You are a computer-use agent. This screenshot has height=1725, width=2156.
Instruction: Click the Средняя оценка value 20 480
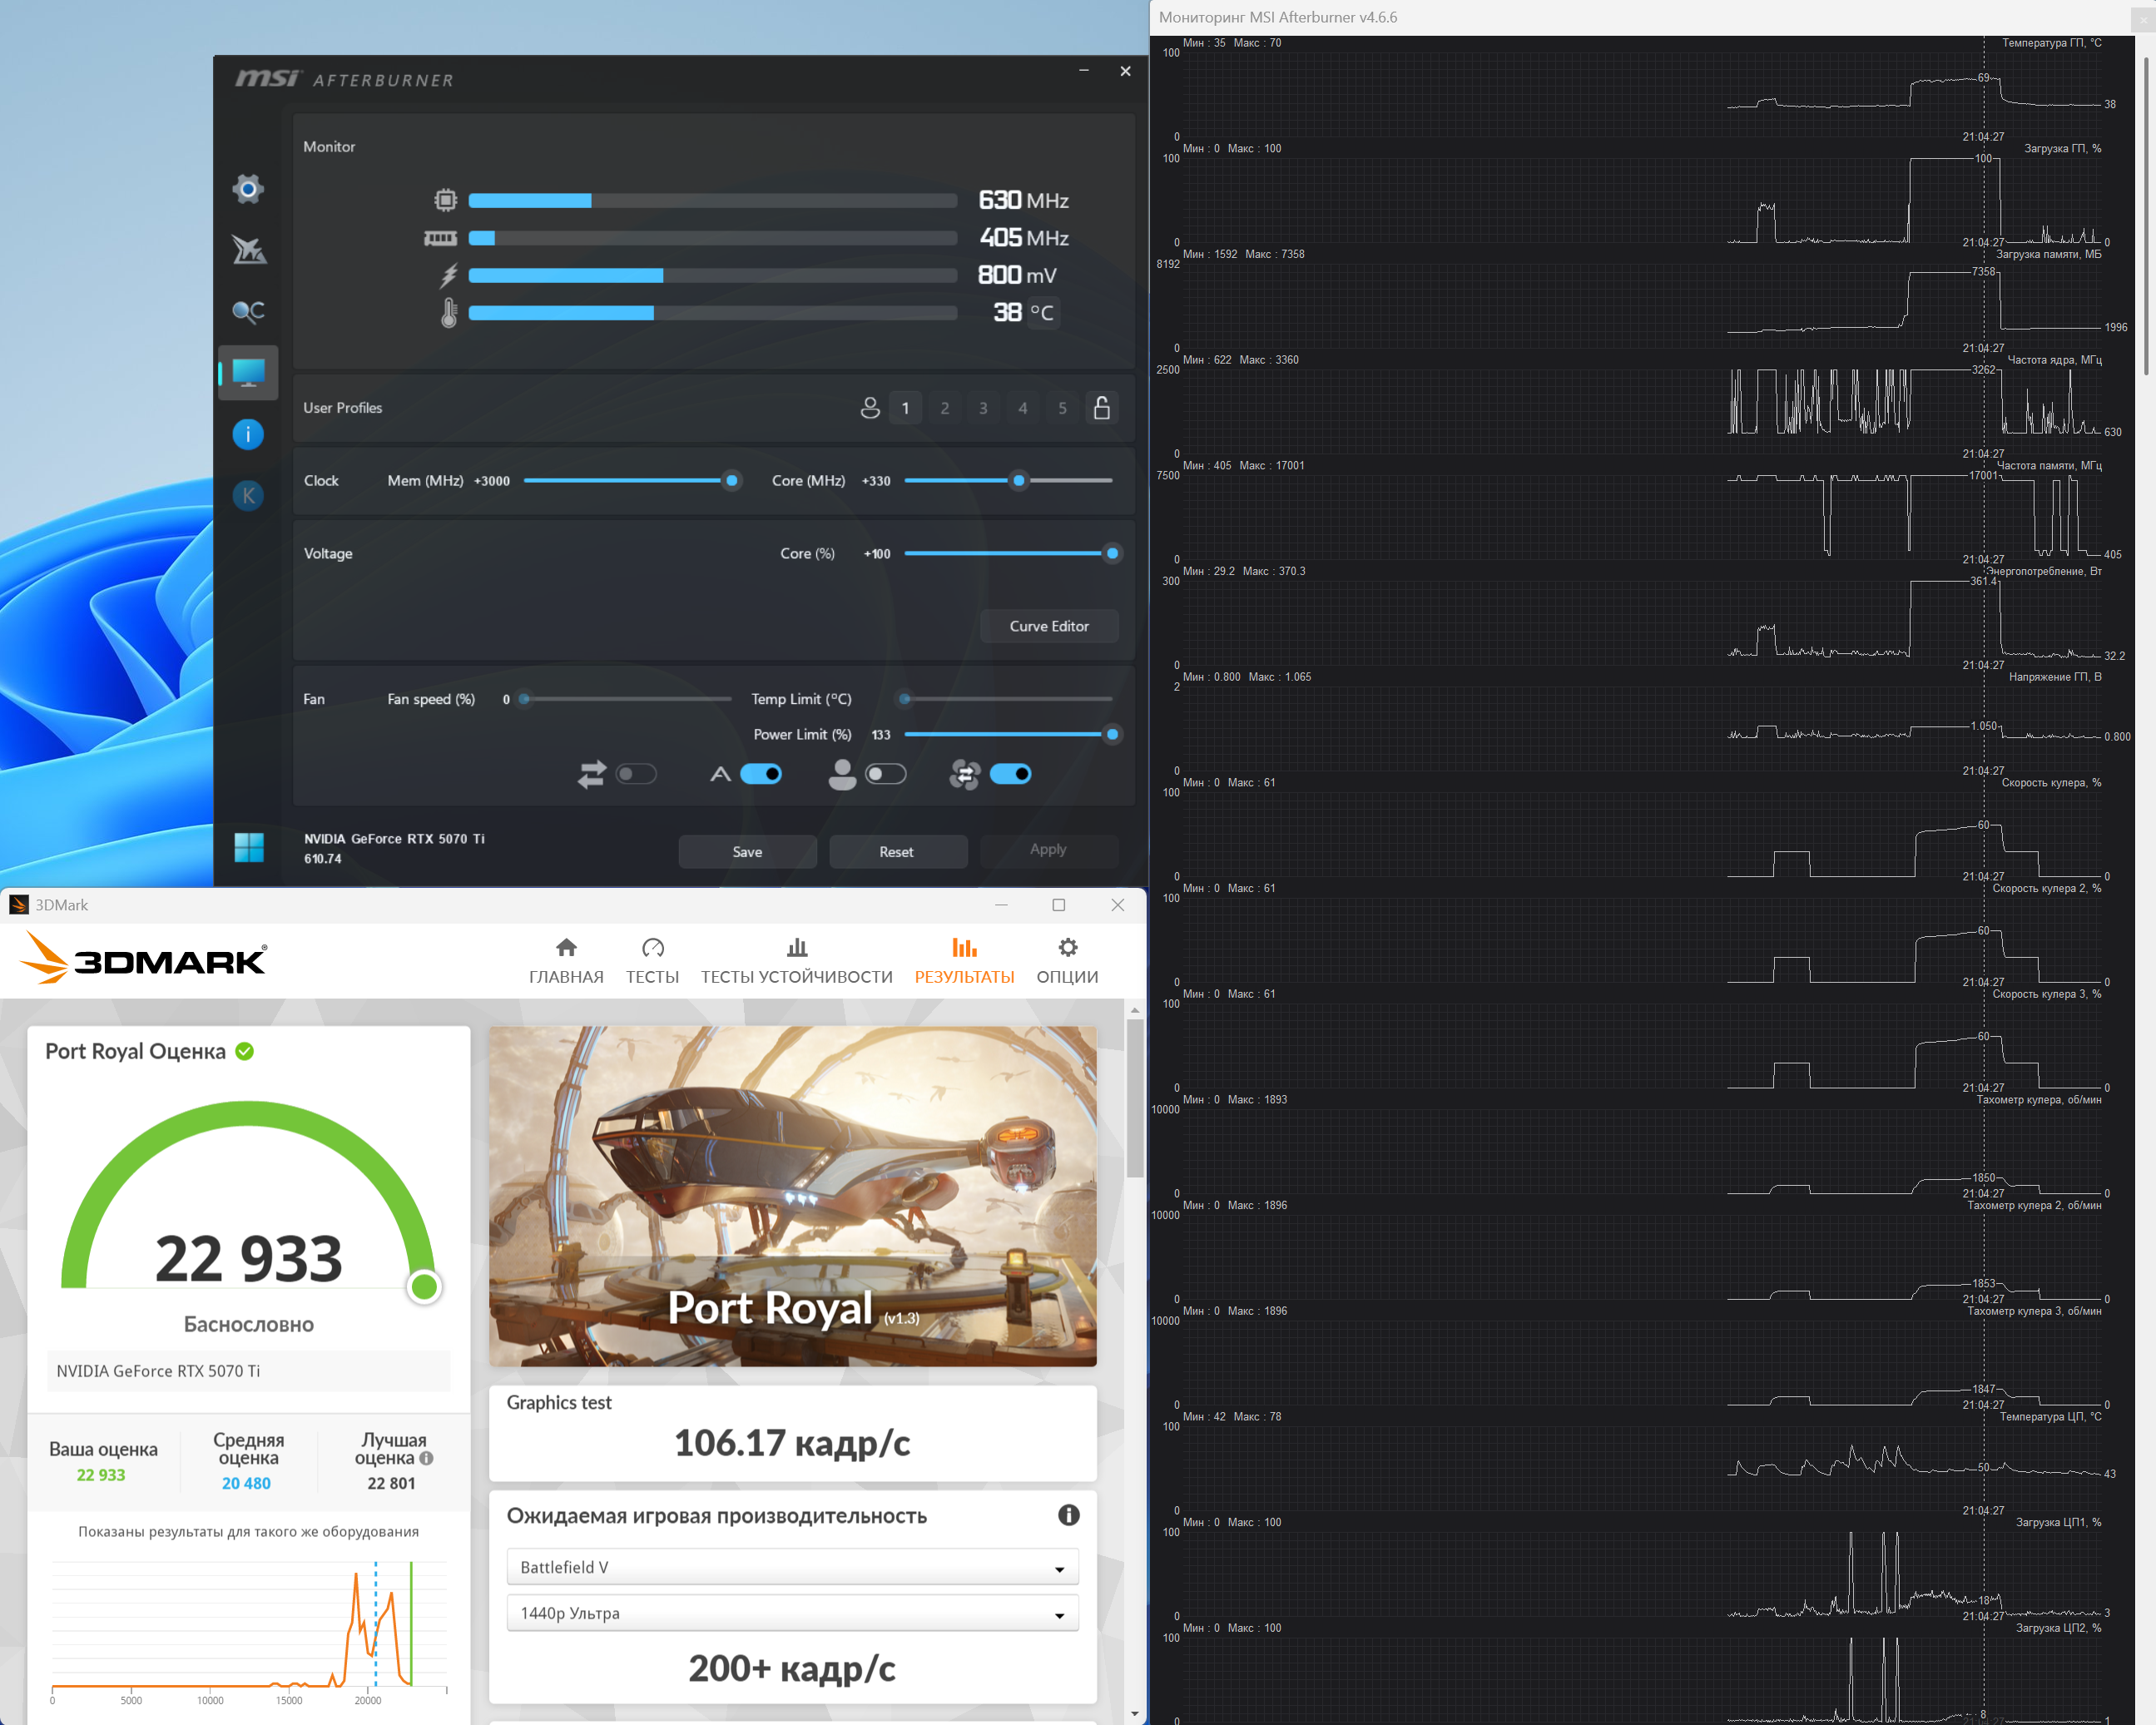tap(246, 1483)
